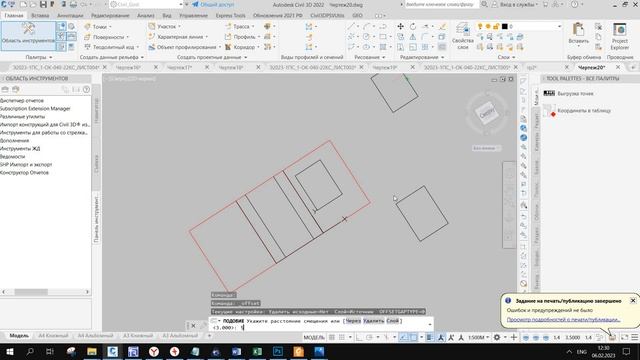Screen dimensions: 640x360
Task: Click the Plot printer icon in quick access toolbar
Action: click(x=73, y=4)
